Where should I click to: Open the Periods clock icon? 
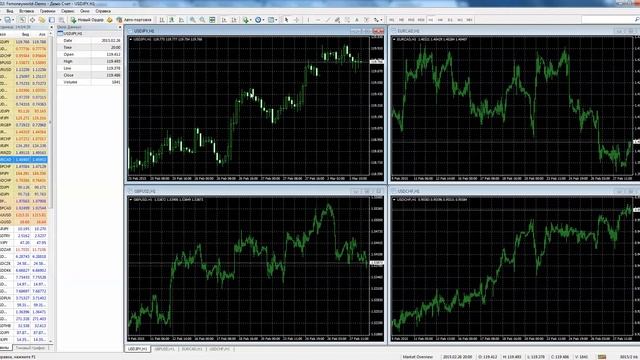coord(258,20)
